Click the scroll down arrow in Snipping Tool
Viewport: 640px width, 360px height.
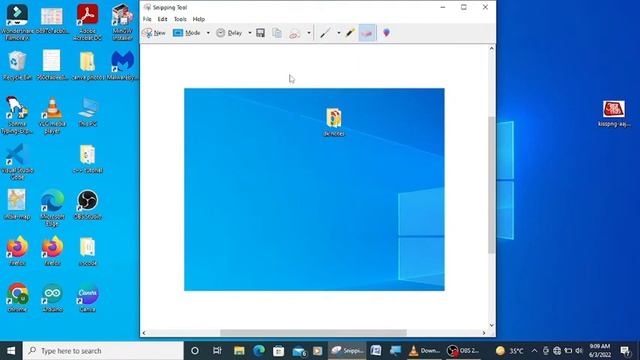click(x=491, y=325)
